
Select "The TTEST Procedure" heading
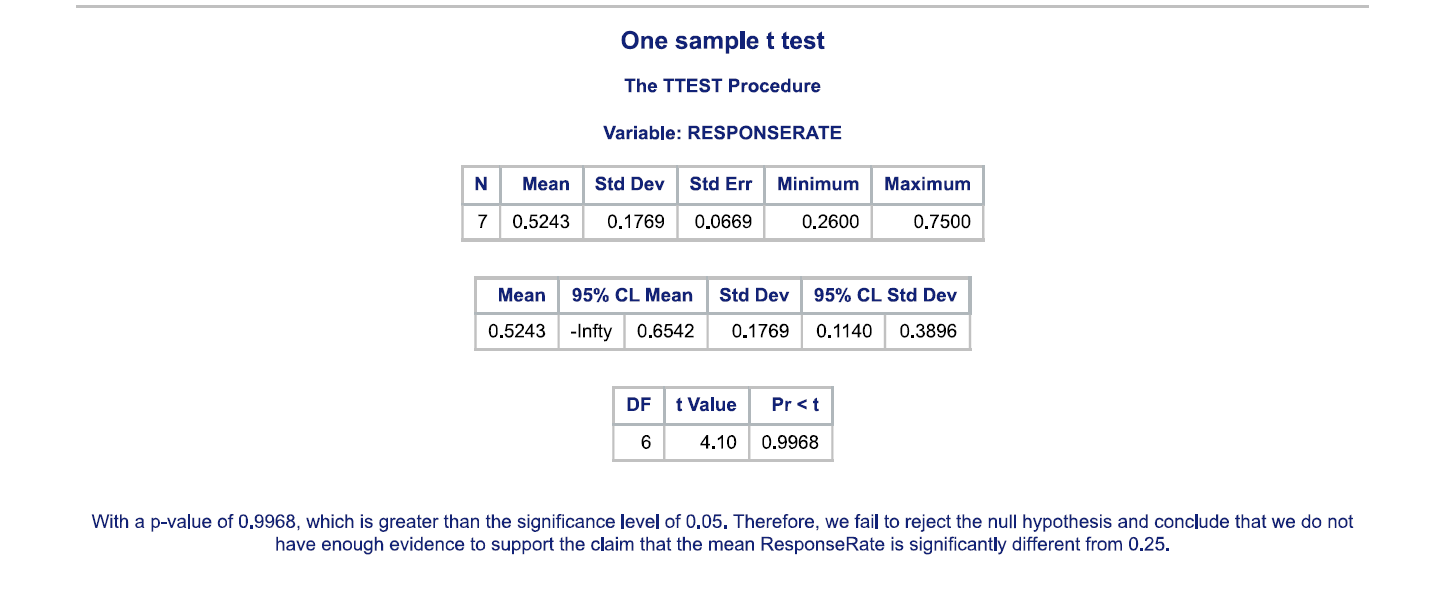[722, 86]
